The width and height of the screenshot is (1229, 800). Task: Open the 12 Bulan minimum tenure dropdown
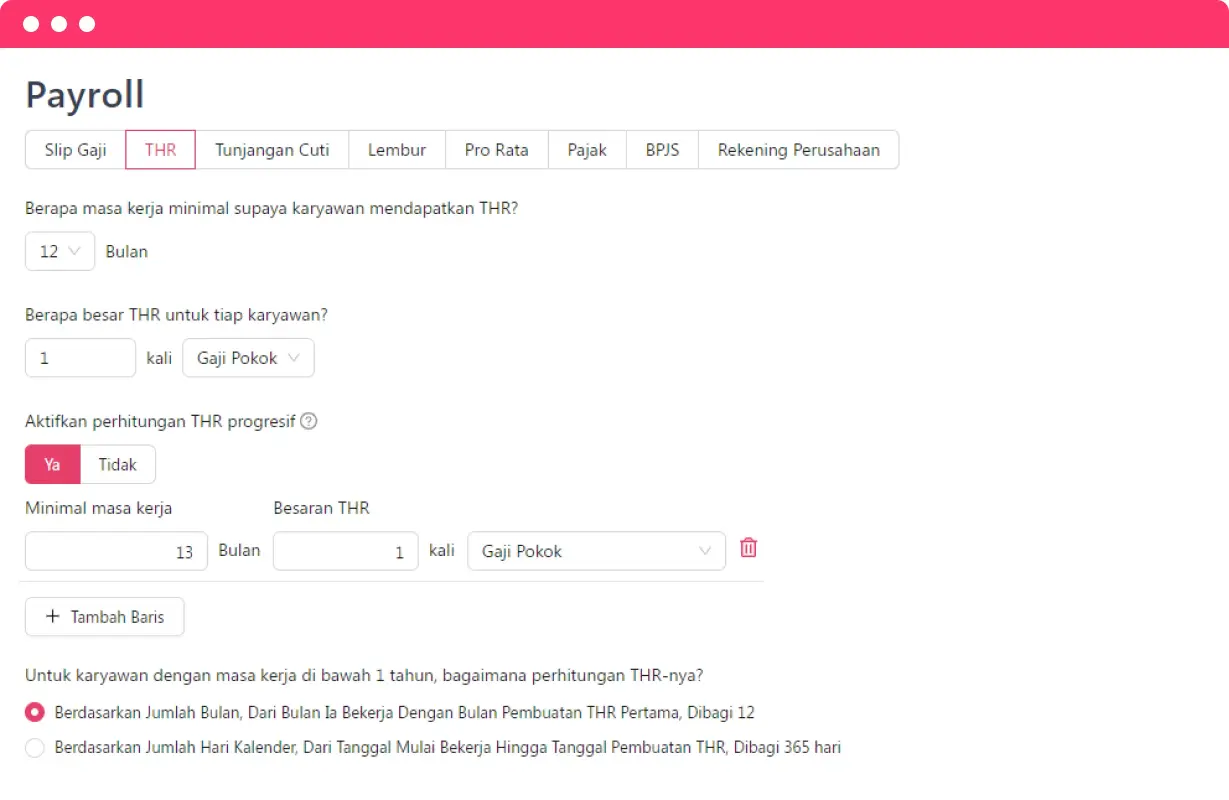click(60, 252)
